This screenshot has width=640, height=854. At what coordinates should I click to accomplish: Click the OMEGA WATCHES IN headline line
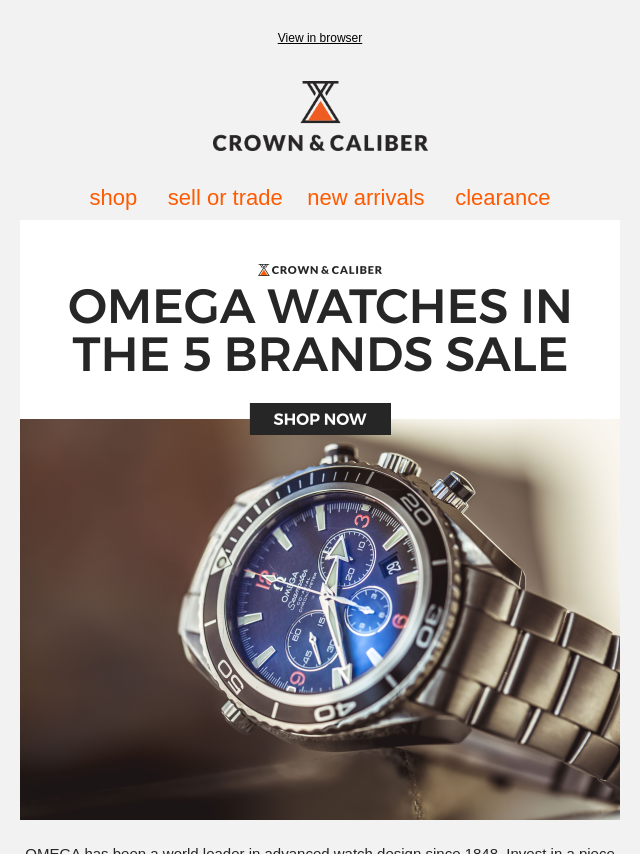(x=320, y=307)
